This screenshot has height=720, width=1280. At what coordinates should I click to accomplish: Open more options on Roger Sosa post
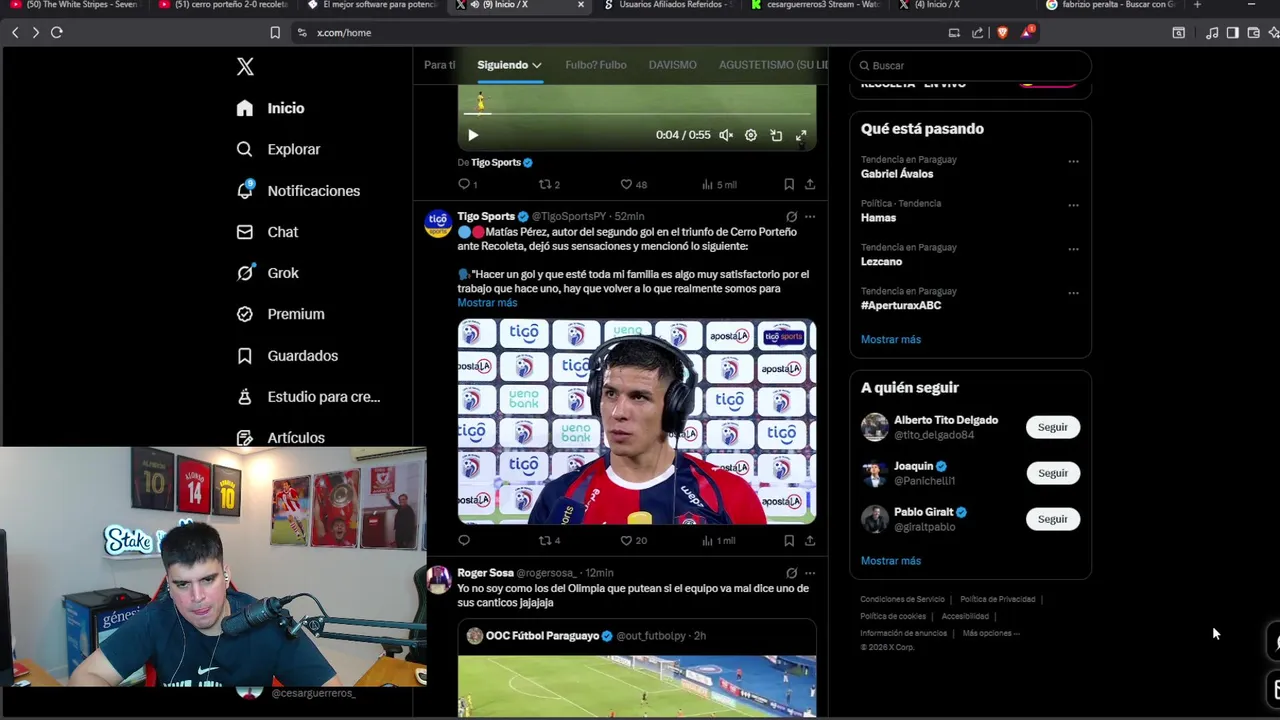(810, 573)
